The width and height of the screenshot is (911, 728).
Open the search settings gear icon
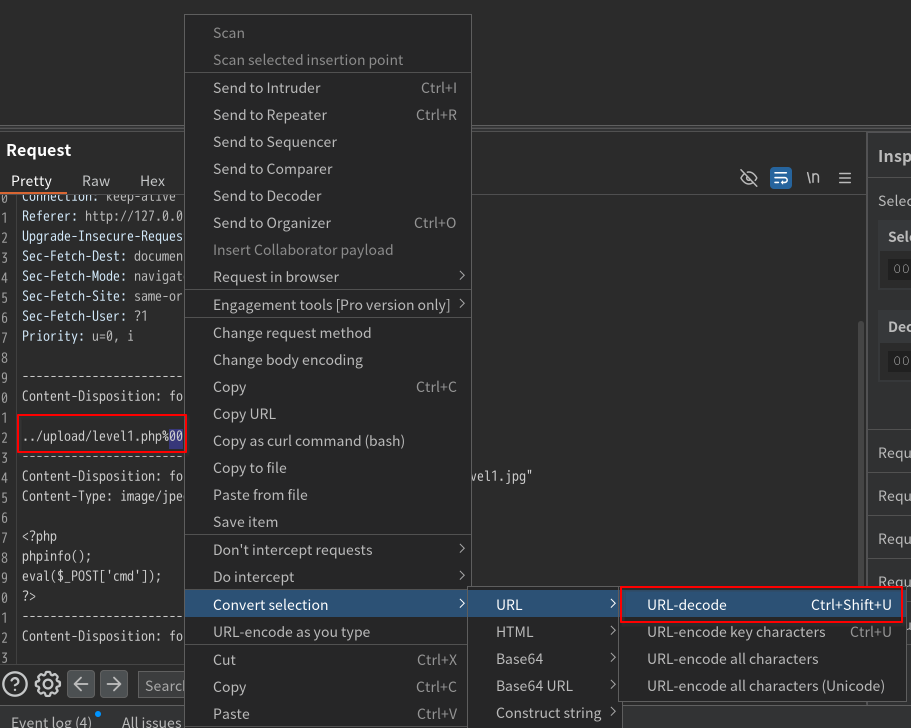tap(48, 684)
